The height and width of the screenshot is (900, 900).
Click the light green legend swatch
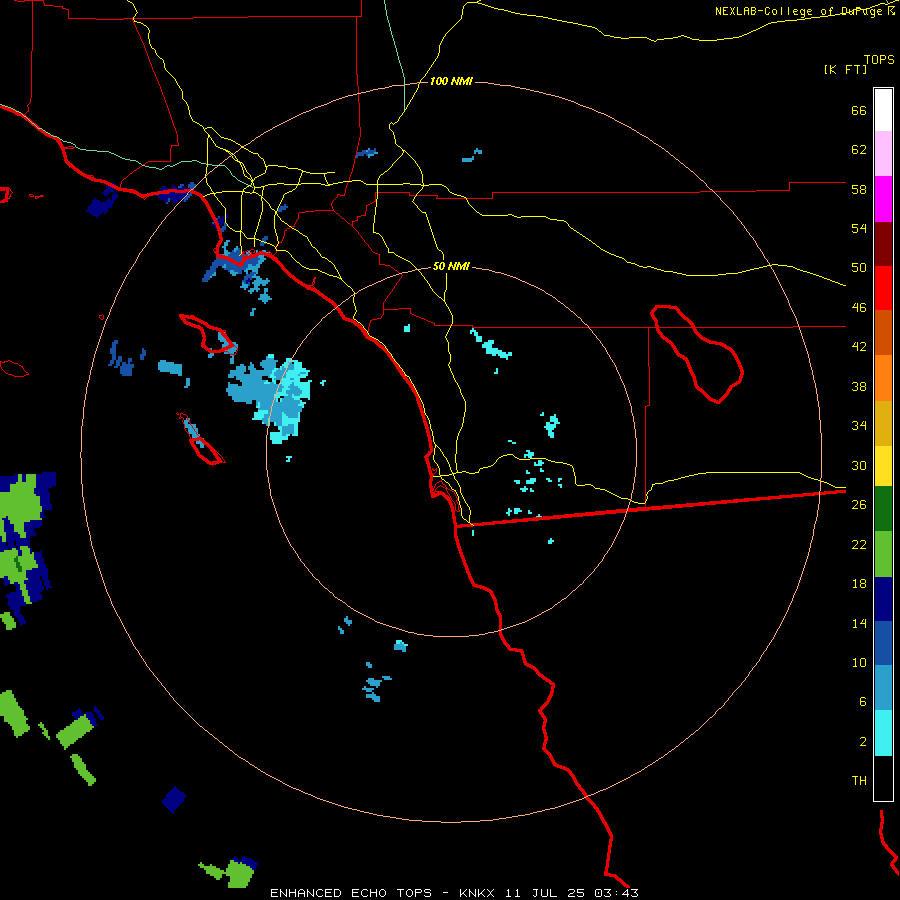[x=883, y=554]
